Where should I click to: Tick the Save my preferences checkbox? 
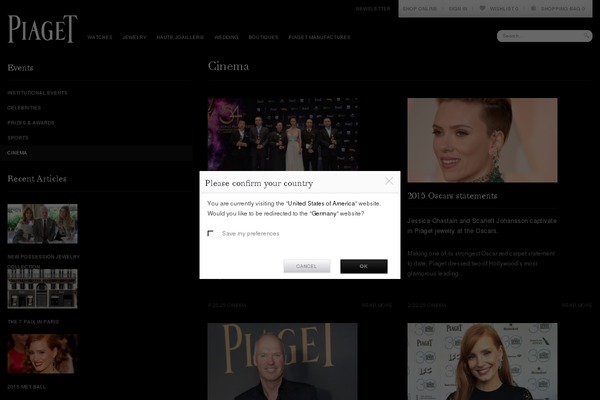coord(210,233)
